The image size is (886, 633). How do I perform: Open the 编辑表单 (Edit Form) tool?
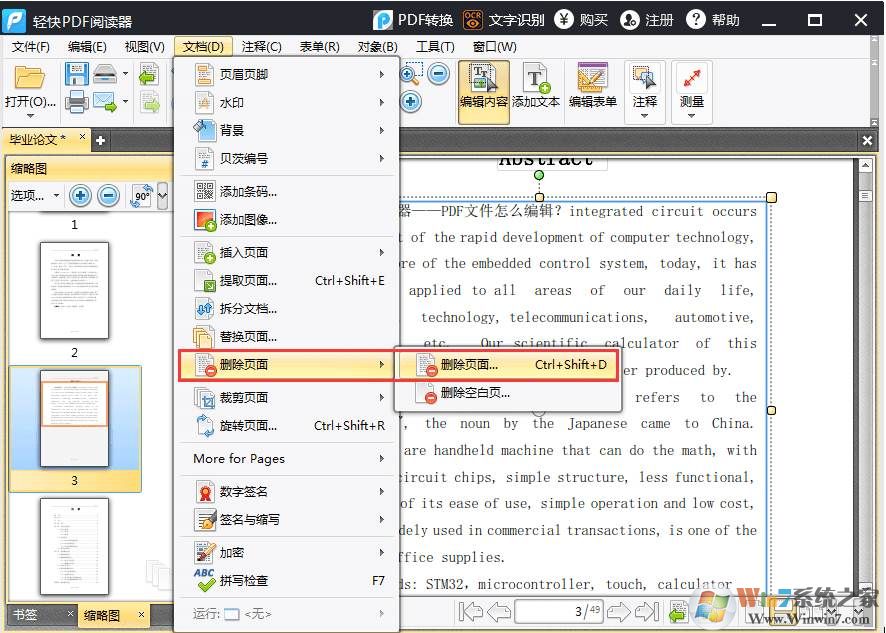[x=593, y=87]
